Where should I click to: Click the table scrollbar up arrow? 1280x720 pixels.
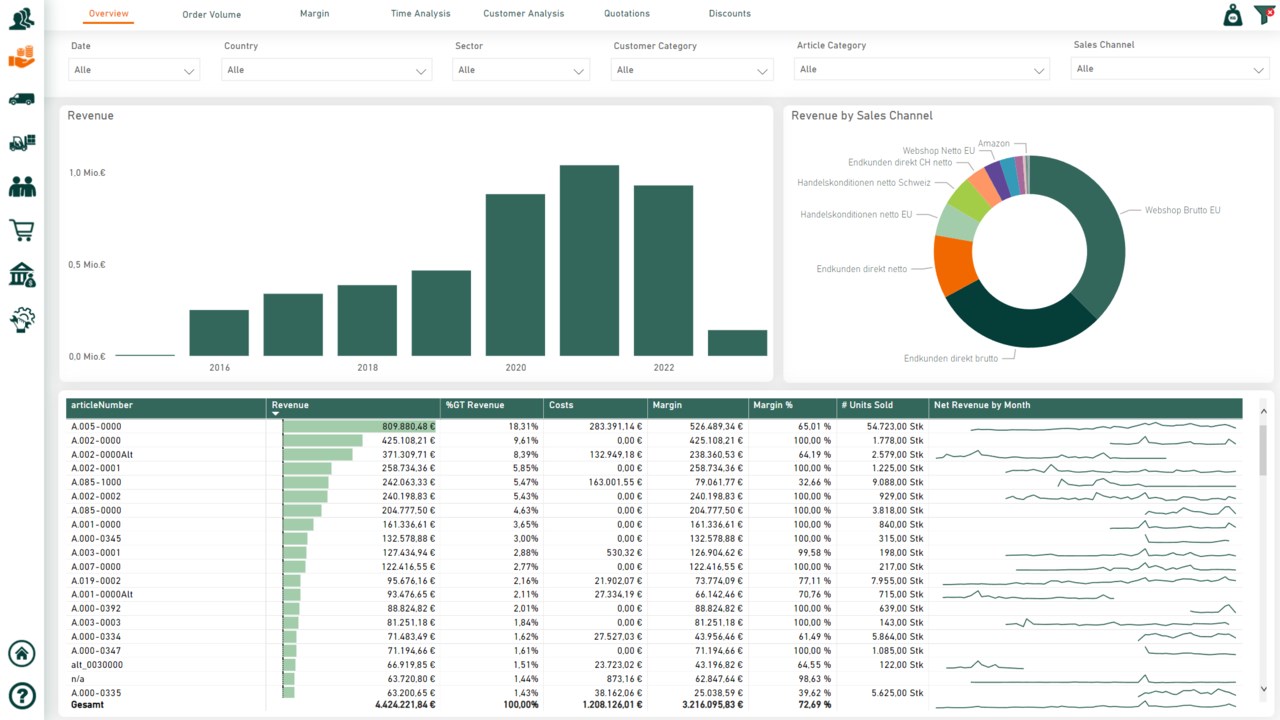coord(1263,411)
